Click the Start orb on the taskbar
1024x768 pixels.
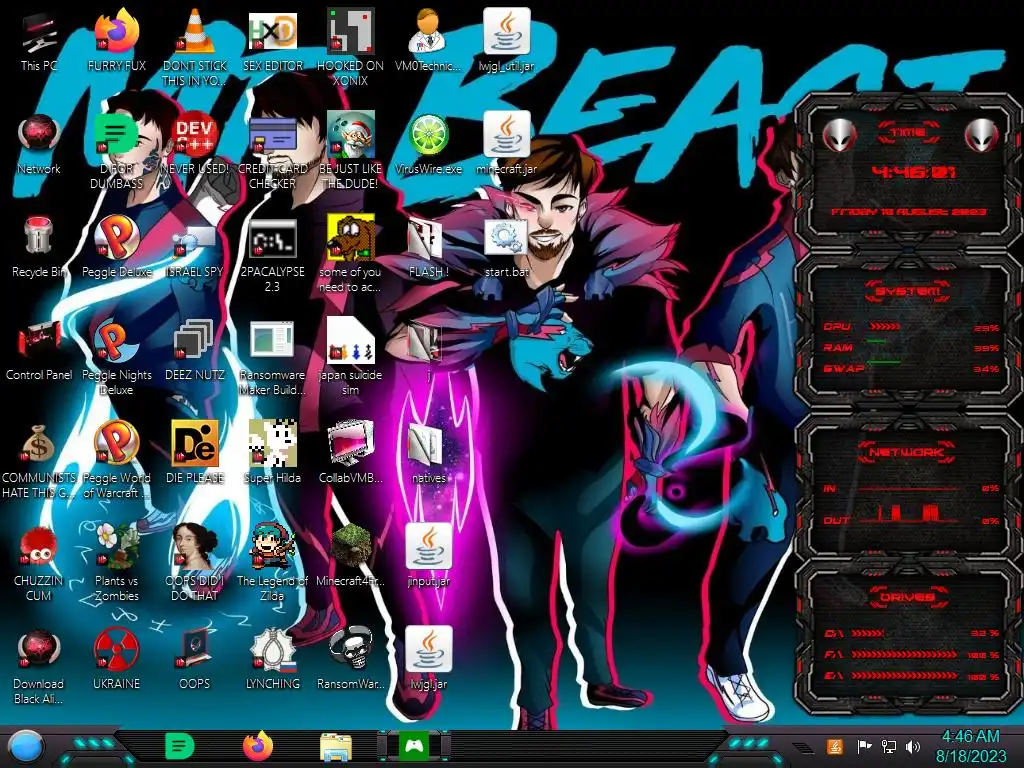point(26,748)
